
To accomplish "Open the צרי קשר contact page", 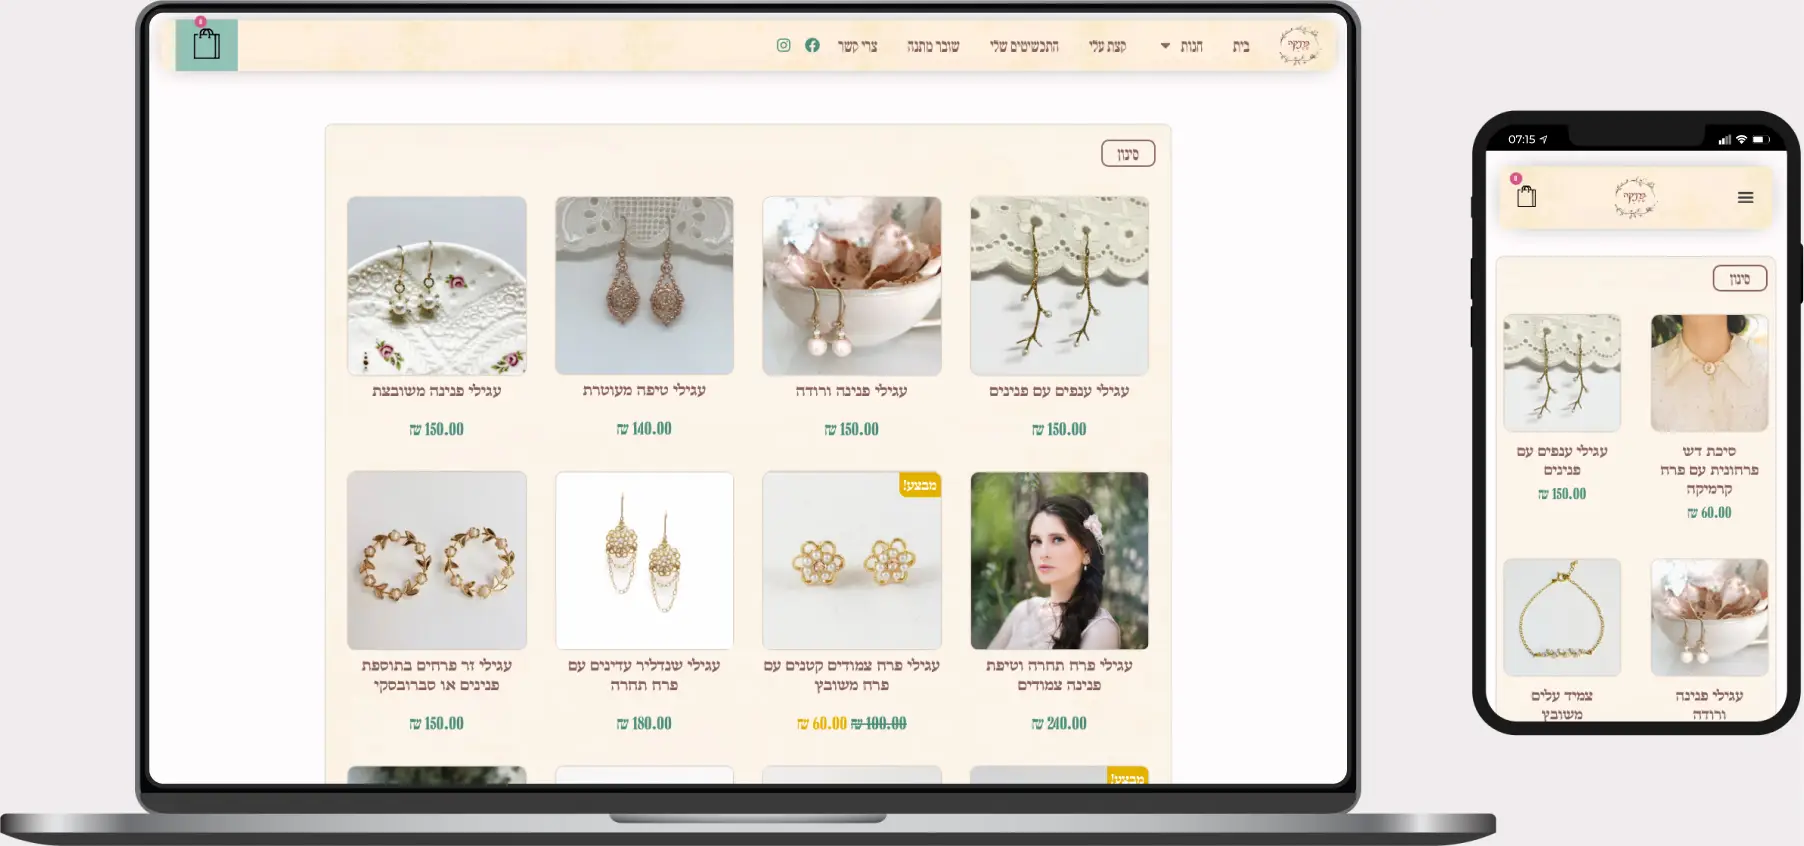I will [x=857, y=46].
